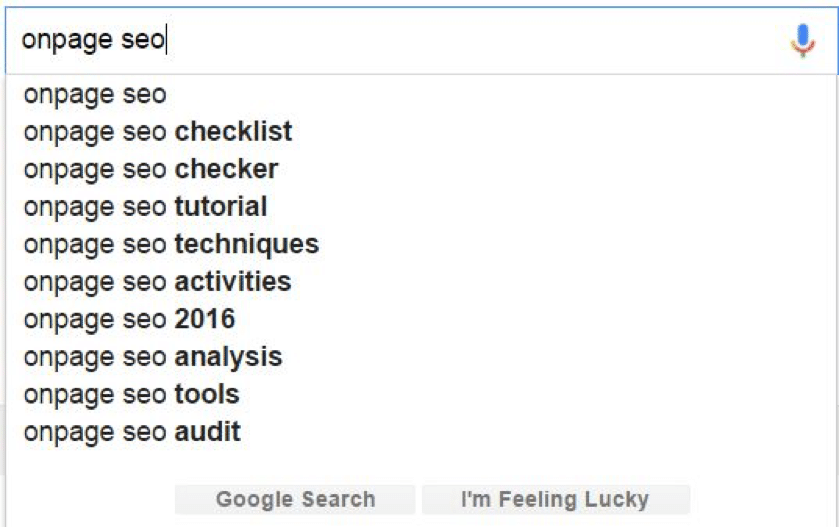Click the bold word 'tools' in suggestions
Screen dimensions: 839x527
click(207, 394)
